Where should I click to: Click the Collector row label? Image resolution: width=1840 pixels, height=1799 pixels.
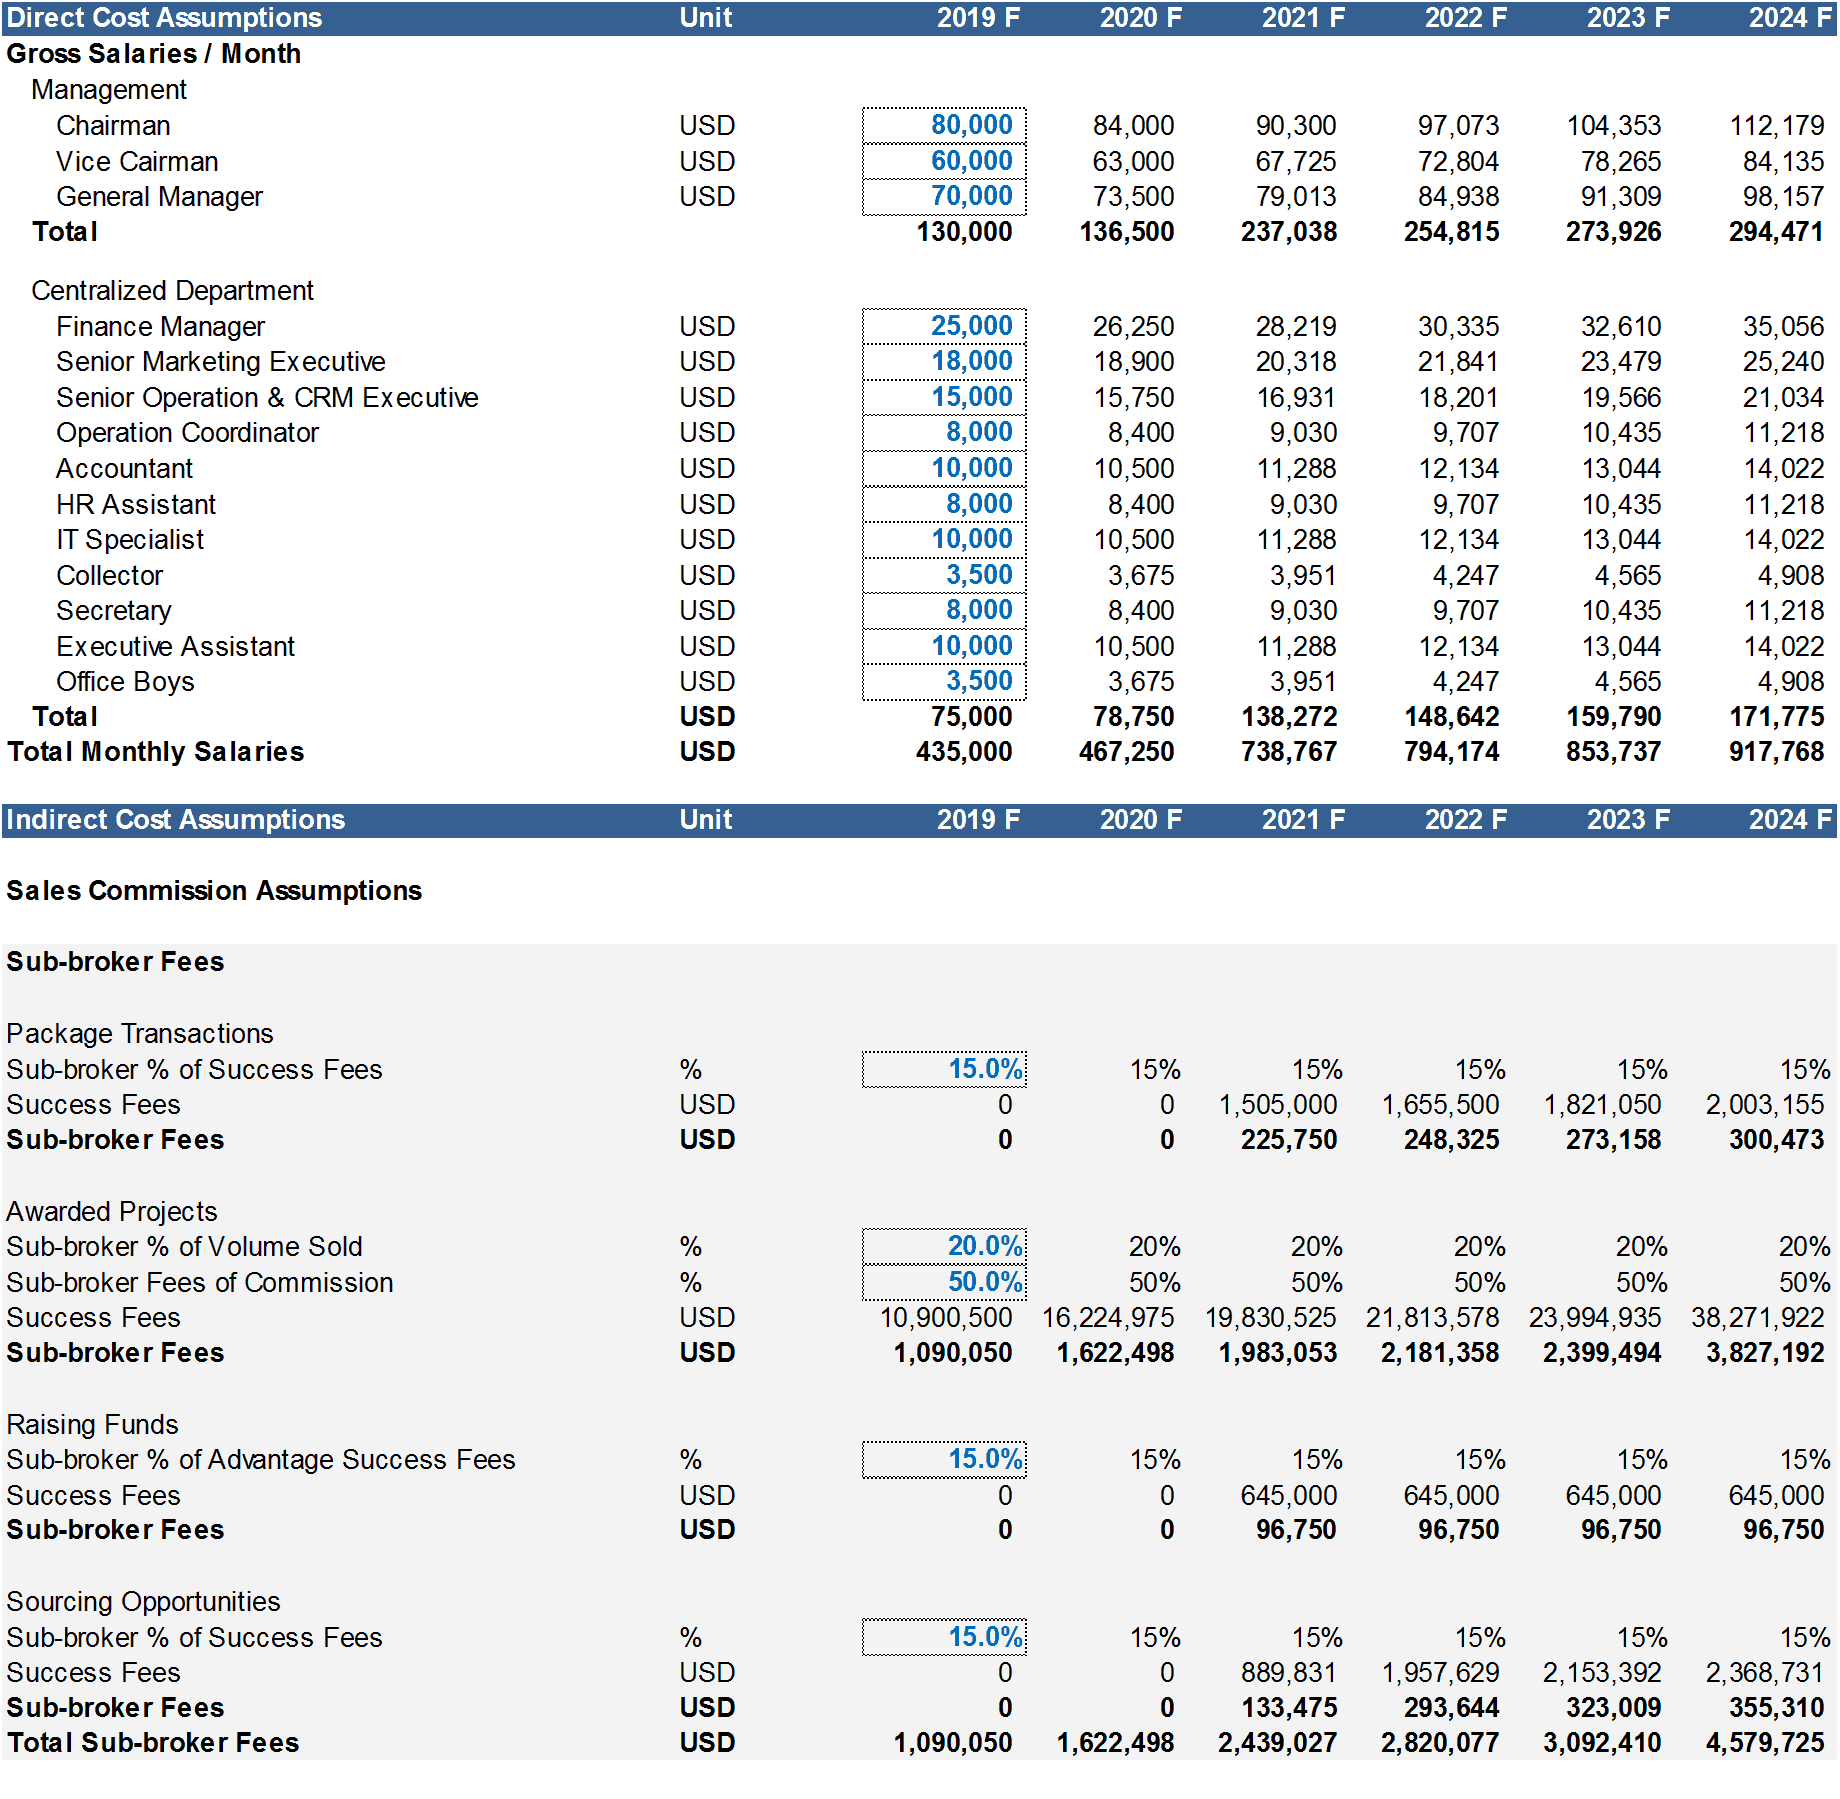click(x=109, y=576)
